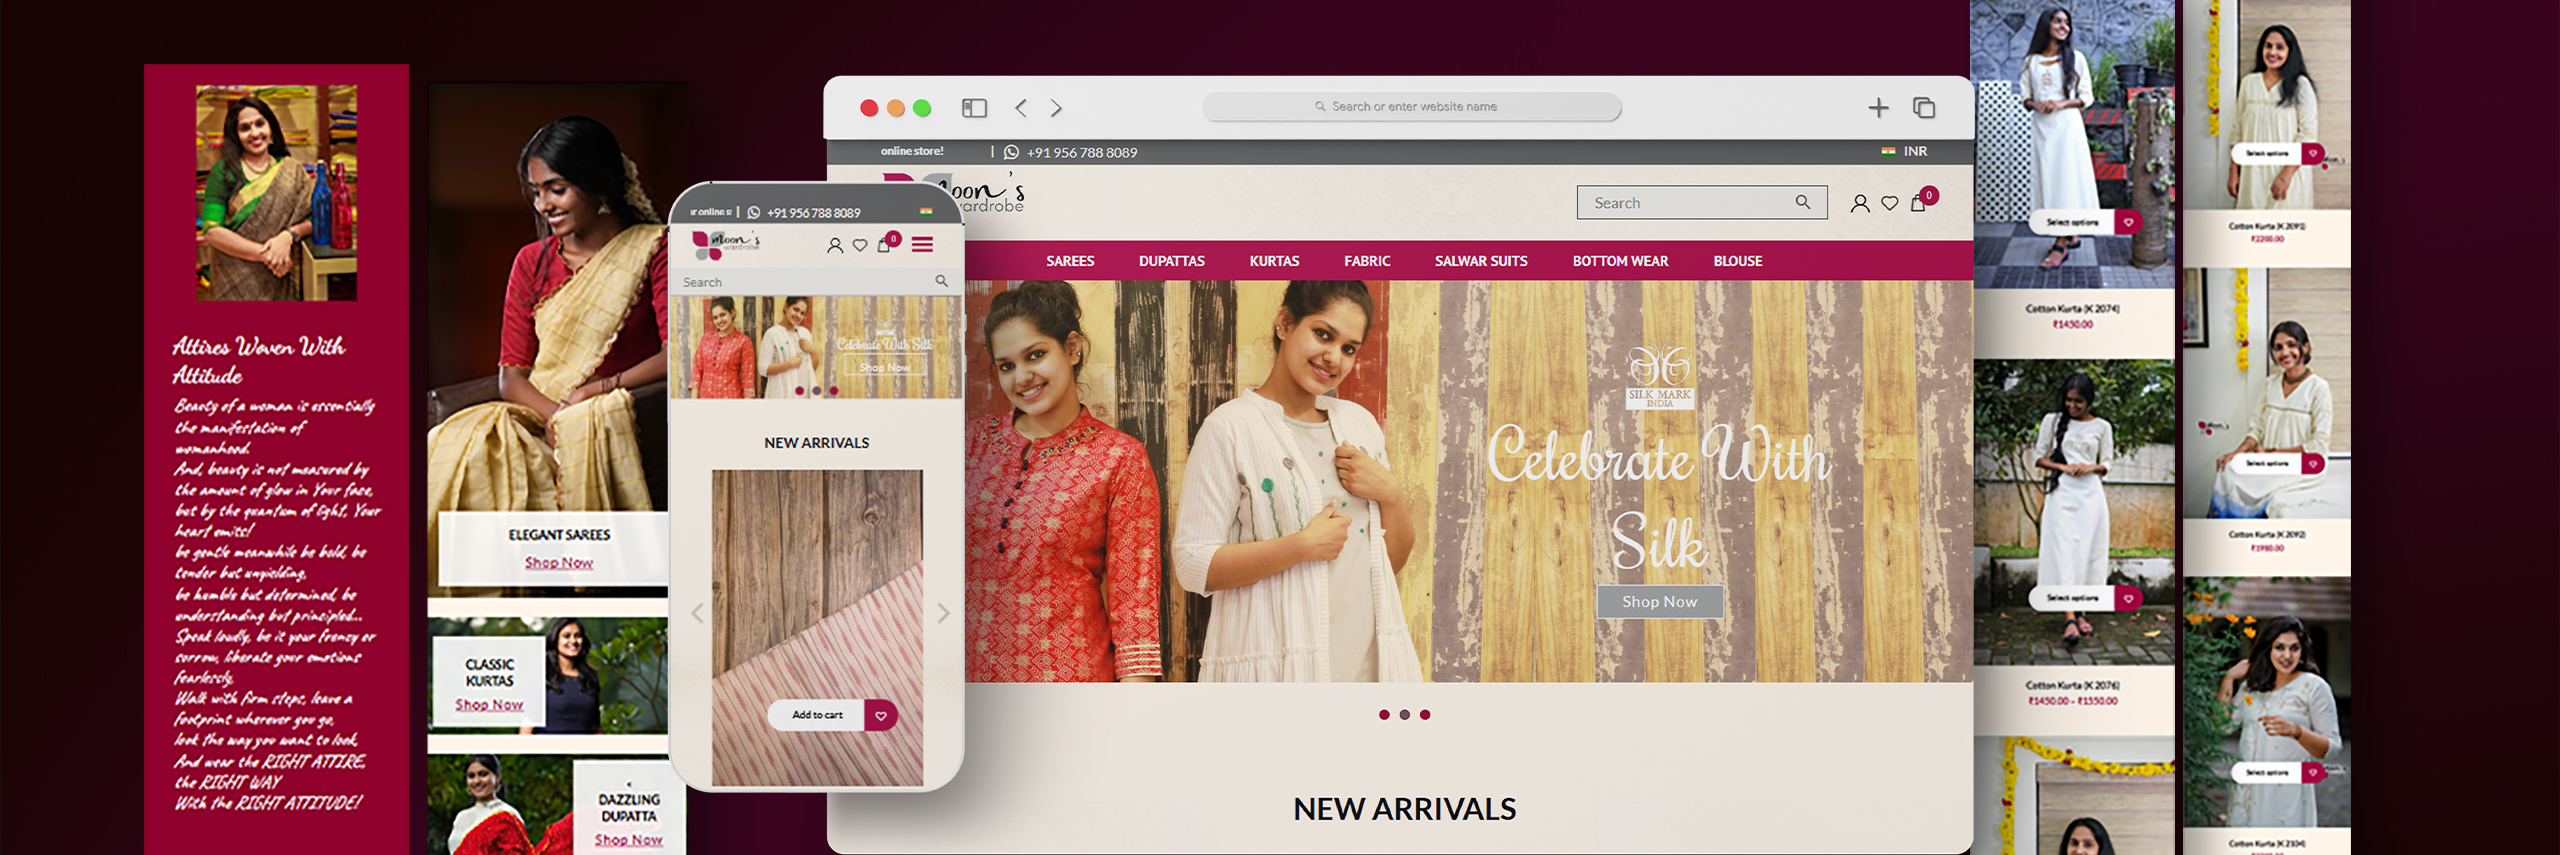
Task: Click Add to cart on mobile product
Action: (817, 715)
